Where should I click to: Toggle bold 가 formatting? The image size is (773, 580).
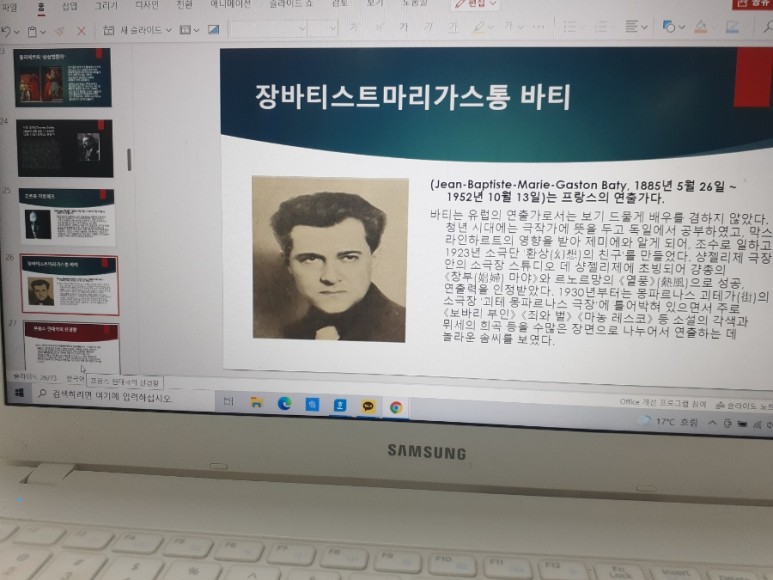coord(404,27)
